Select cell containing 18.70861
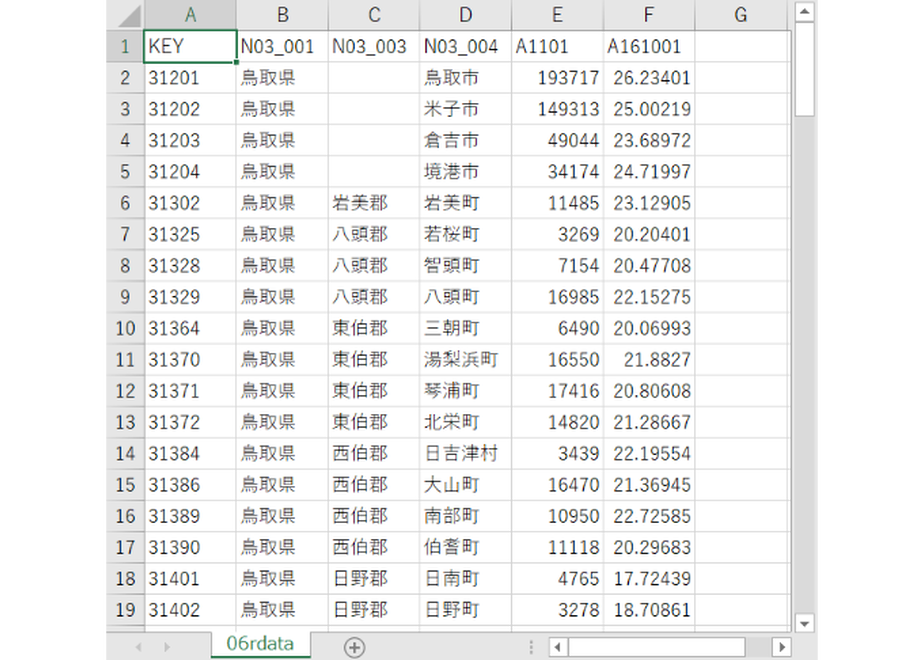Viewport: 924px width, 660px height. pyautogui.click(x=649, y=610)
